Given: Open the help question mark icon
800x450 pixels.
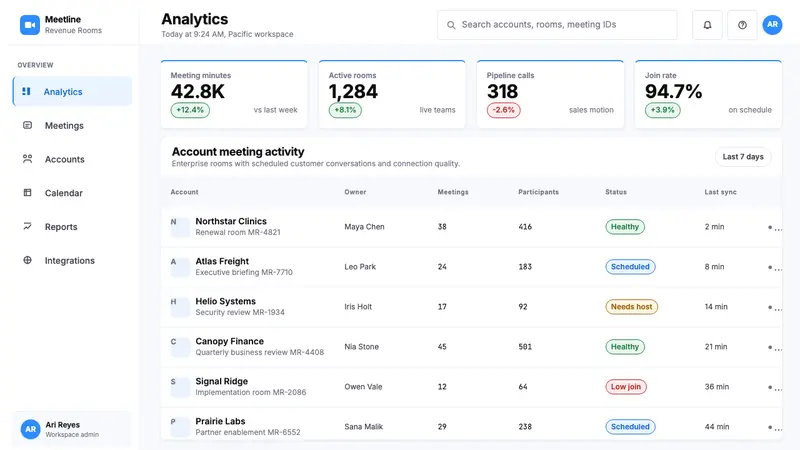Looking at the screenshot, I should (x=742, y=24).
